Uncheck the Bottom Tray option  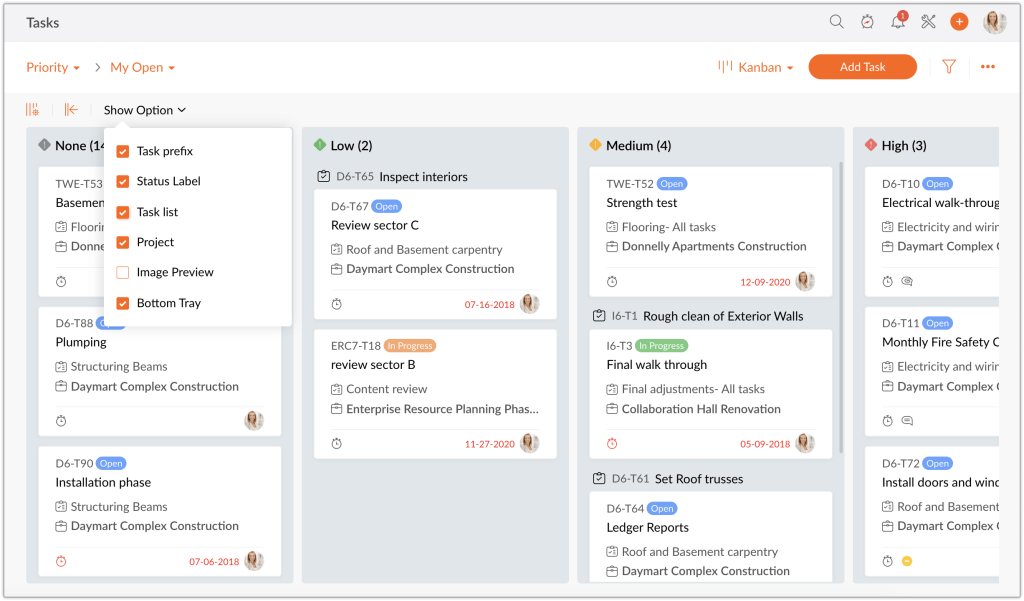123,302
